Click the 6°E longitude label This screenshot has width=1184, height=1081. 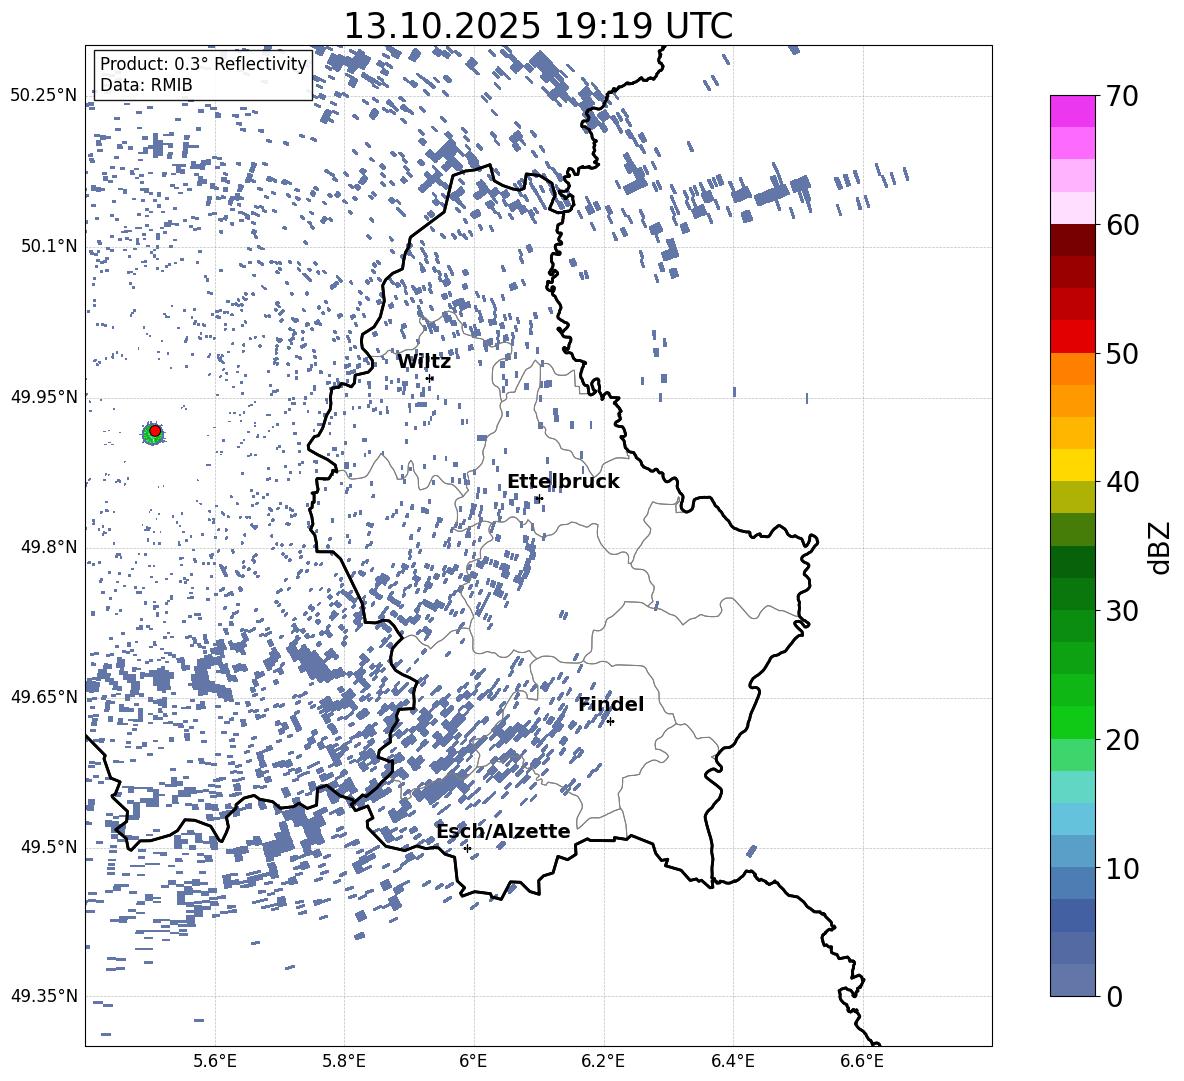(x=473, y=1061)
